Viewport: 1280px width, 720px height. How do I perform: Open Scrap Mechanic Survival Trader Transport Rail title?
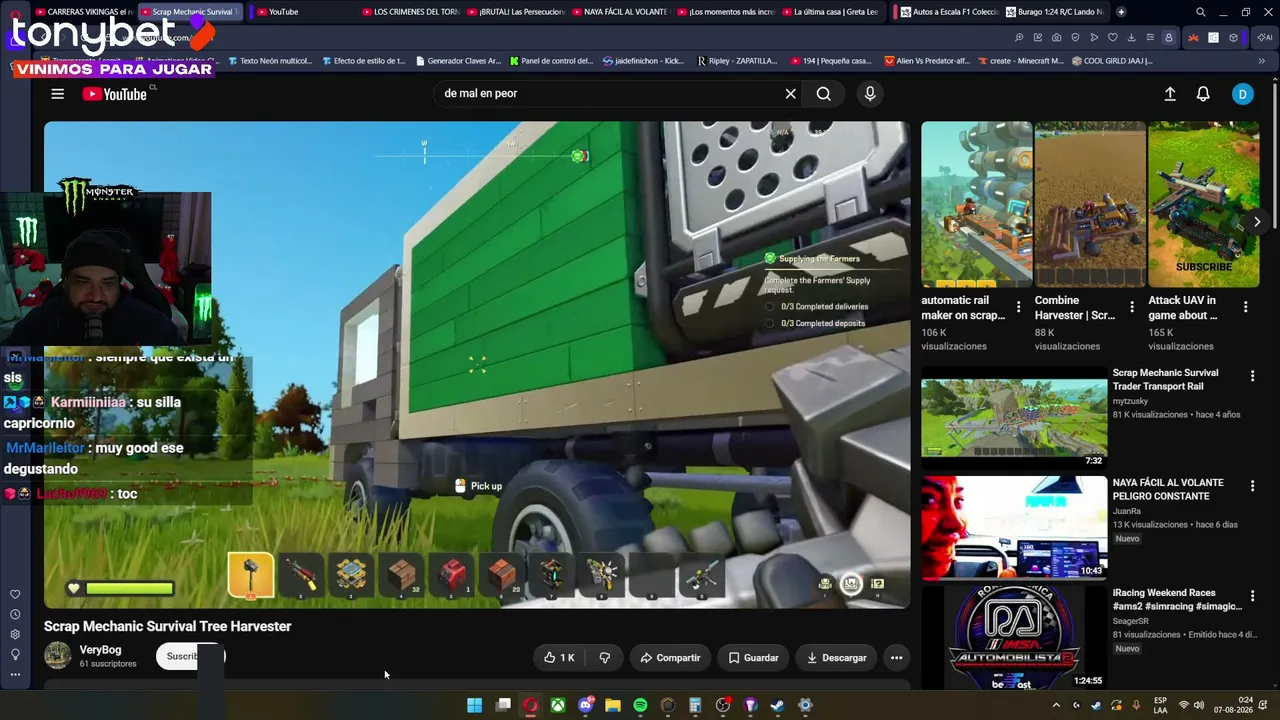[x=1165, y=380]
